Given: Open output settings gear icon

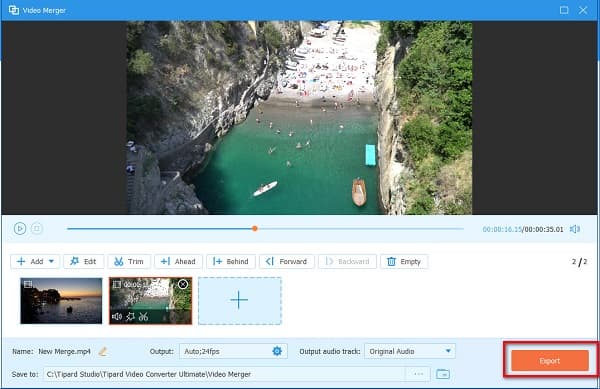Looking at the screenshot, I should (x=277, y=351).
